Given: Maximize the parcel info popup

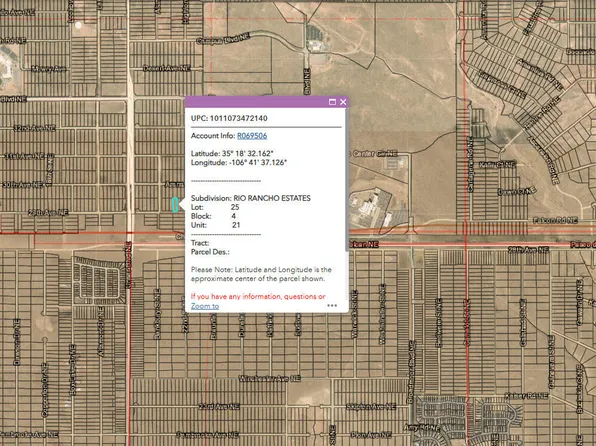Looking at the screenshot, I should [332, 102].
